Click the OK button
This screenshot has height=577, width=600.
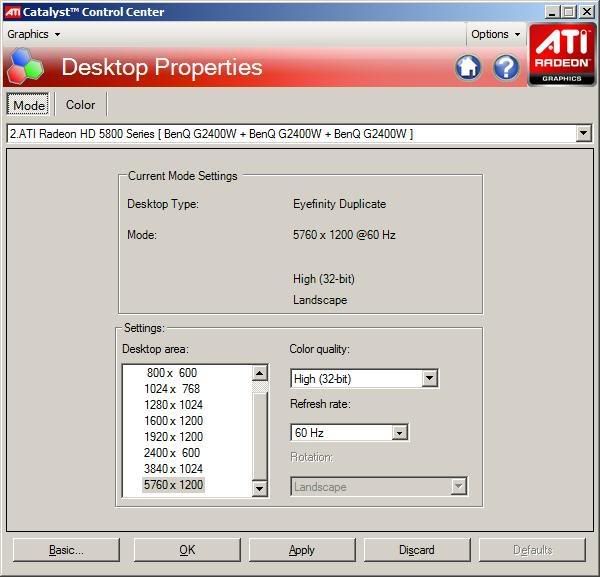187,550
